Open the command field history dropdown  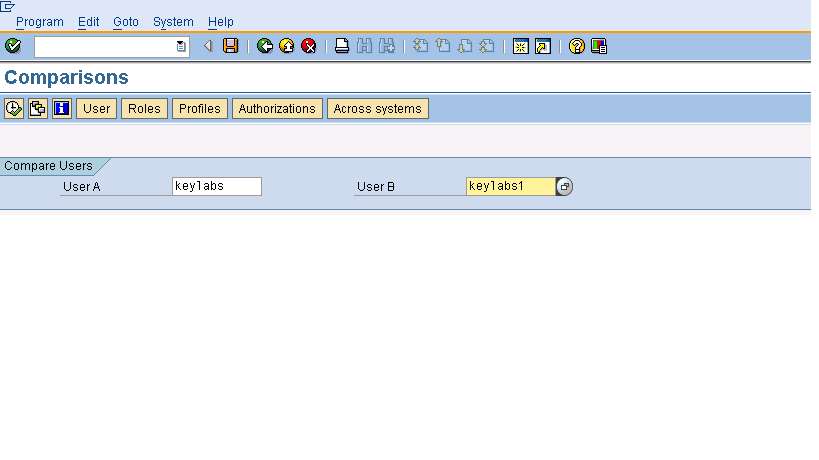[181, 46]
